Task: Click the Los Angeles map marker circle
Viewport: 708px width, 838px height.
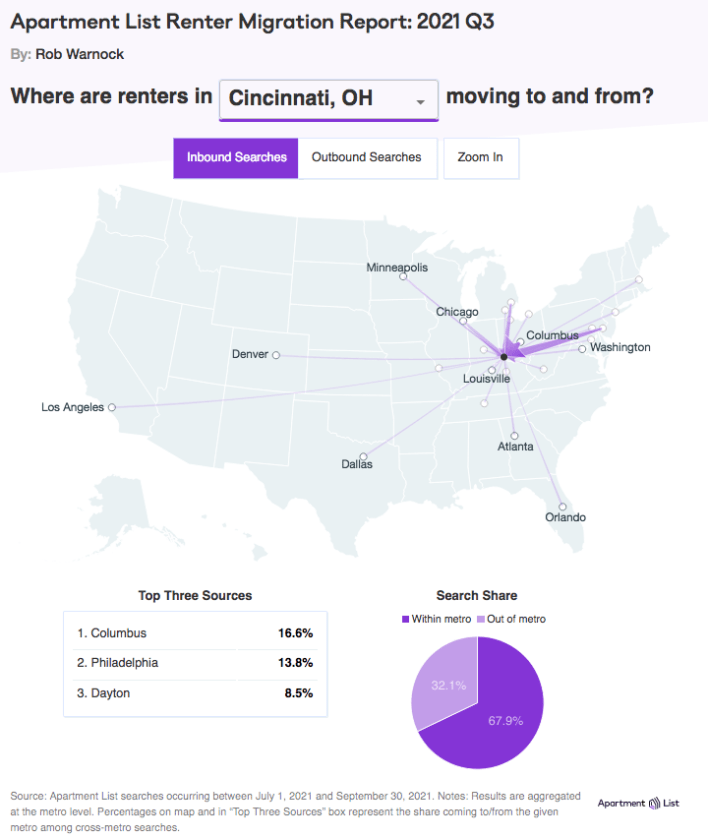Action: coord(112,407)
